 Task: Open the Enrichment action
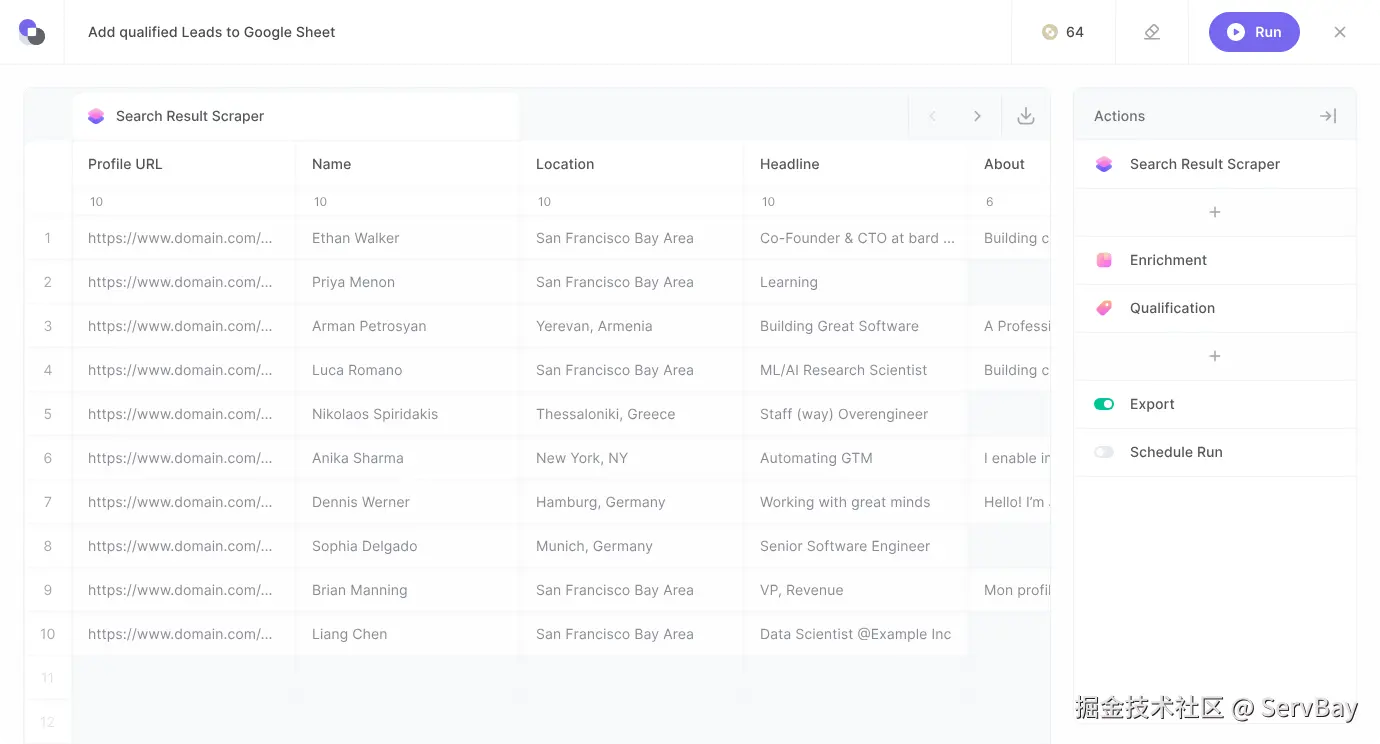click(x=1215, y=260)
